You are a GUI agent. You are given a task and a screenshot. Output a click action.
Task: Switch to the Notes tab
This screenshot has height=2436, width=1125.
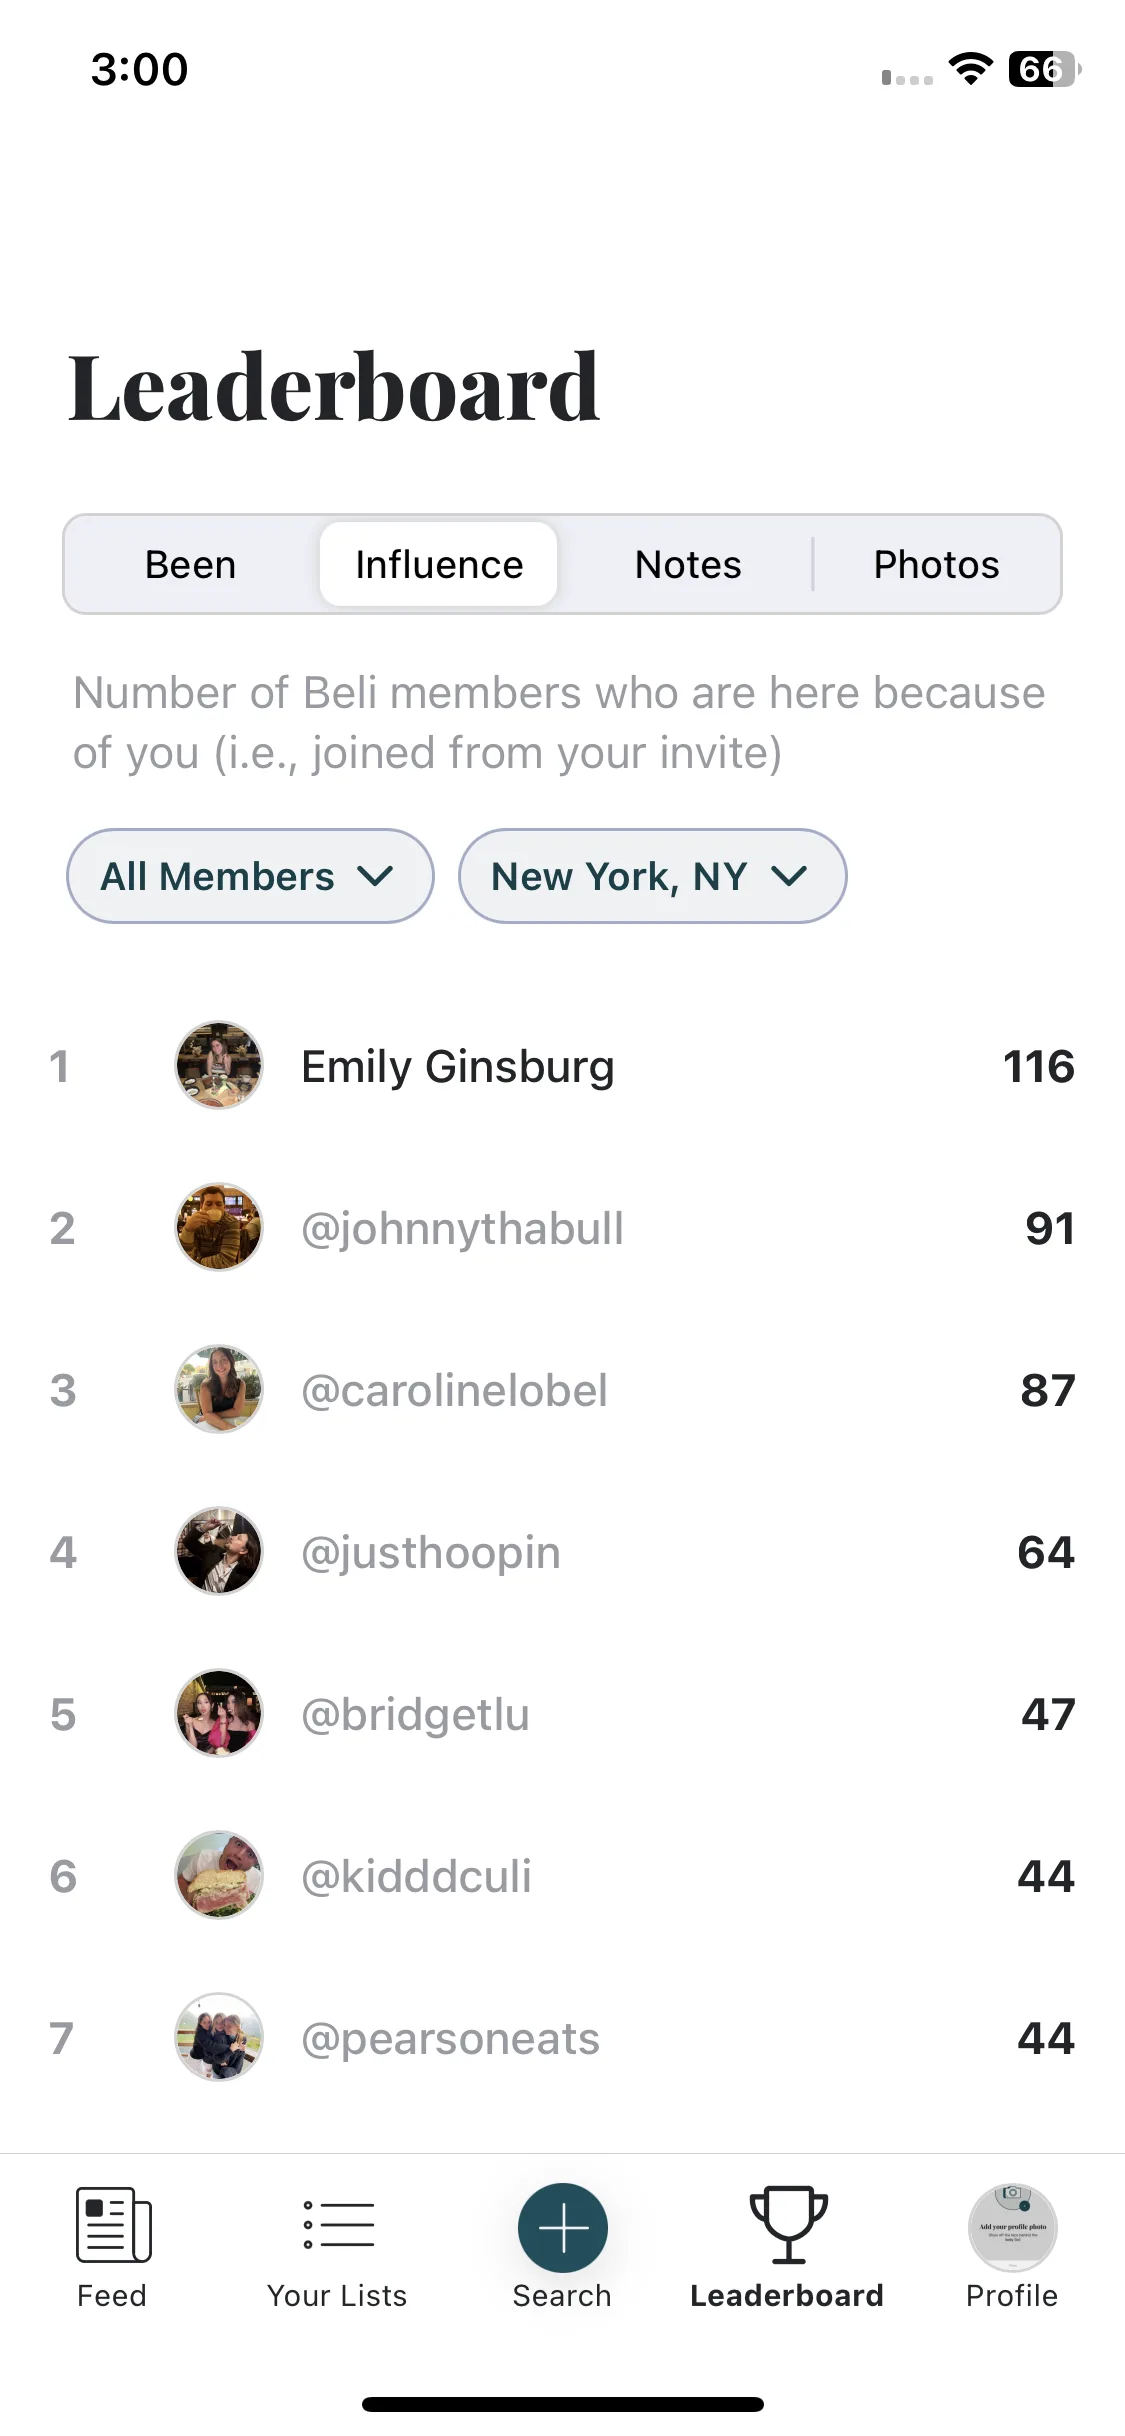688,564
